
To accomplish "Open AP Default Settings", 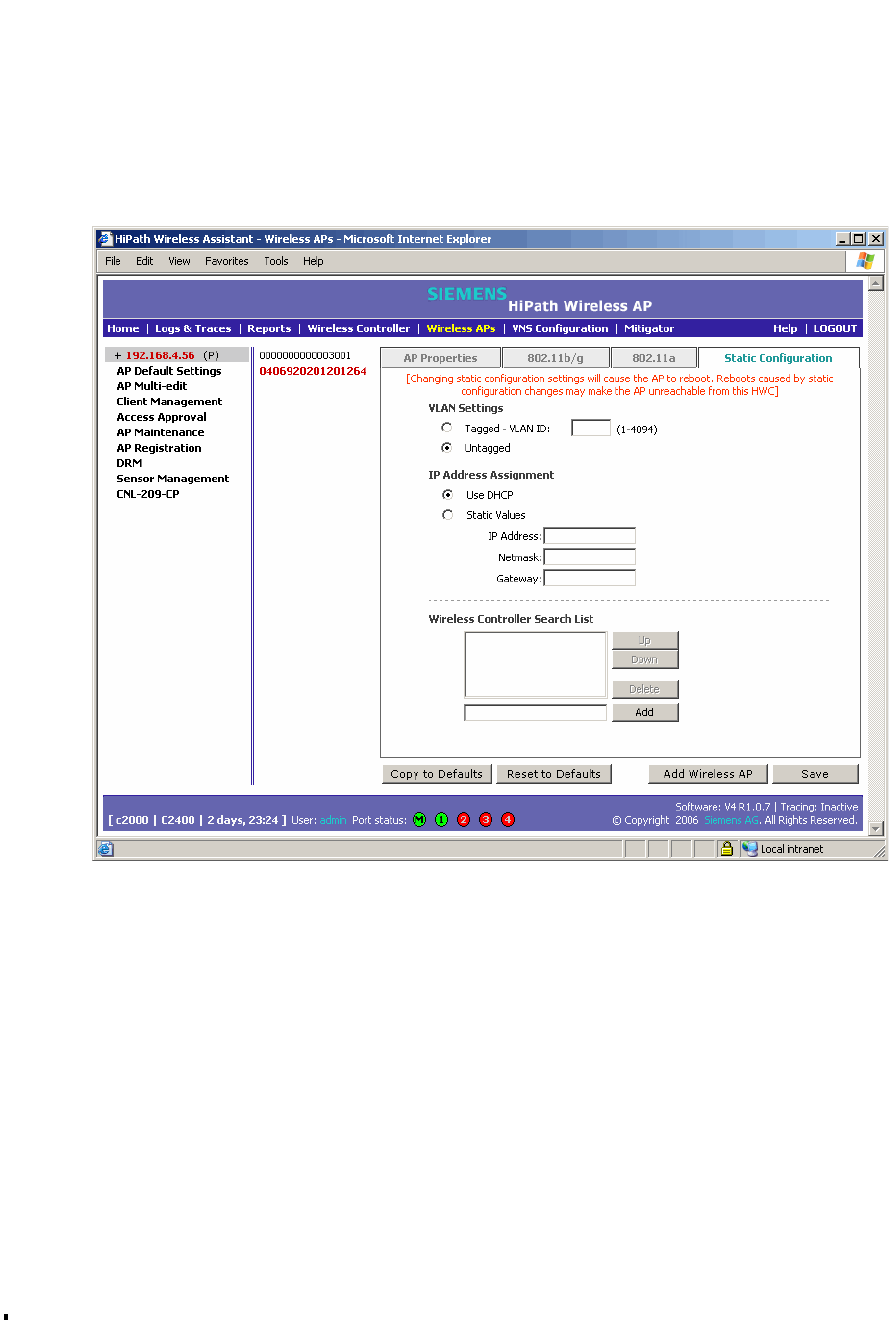I will tap(169, 371).
